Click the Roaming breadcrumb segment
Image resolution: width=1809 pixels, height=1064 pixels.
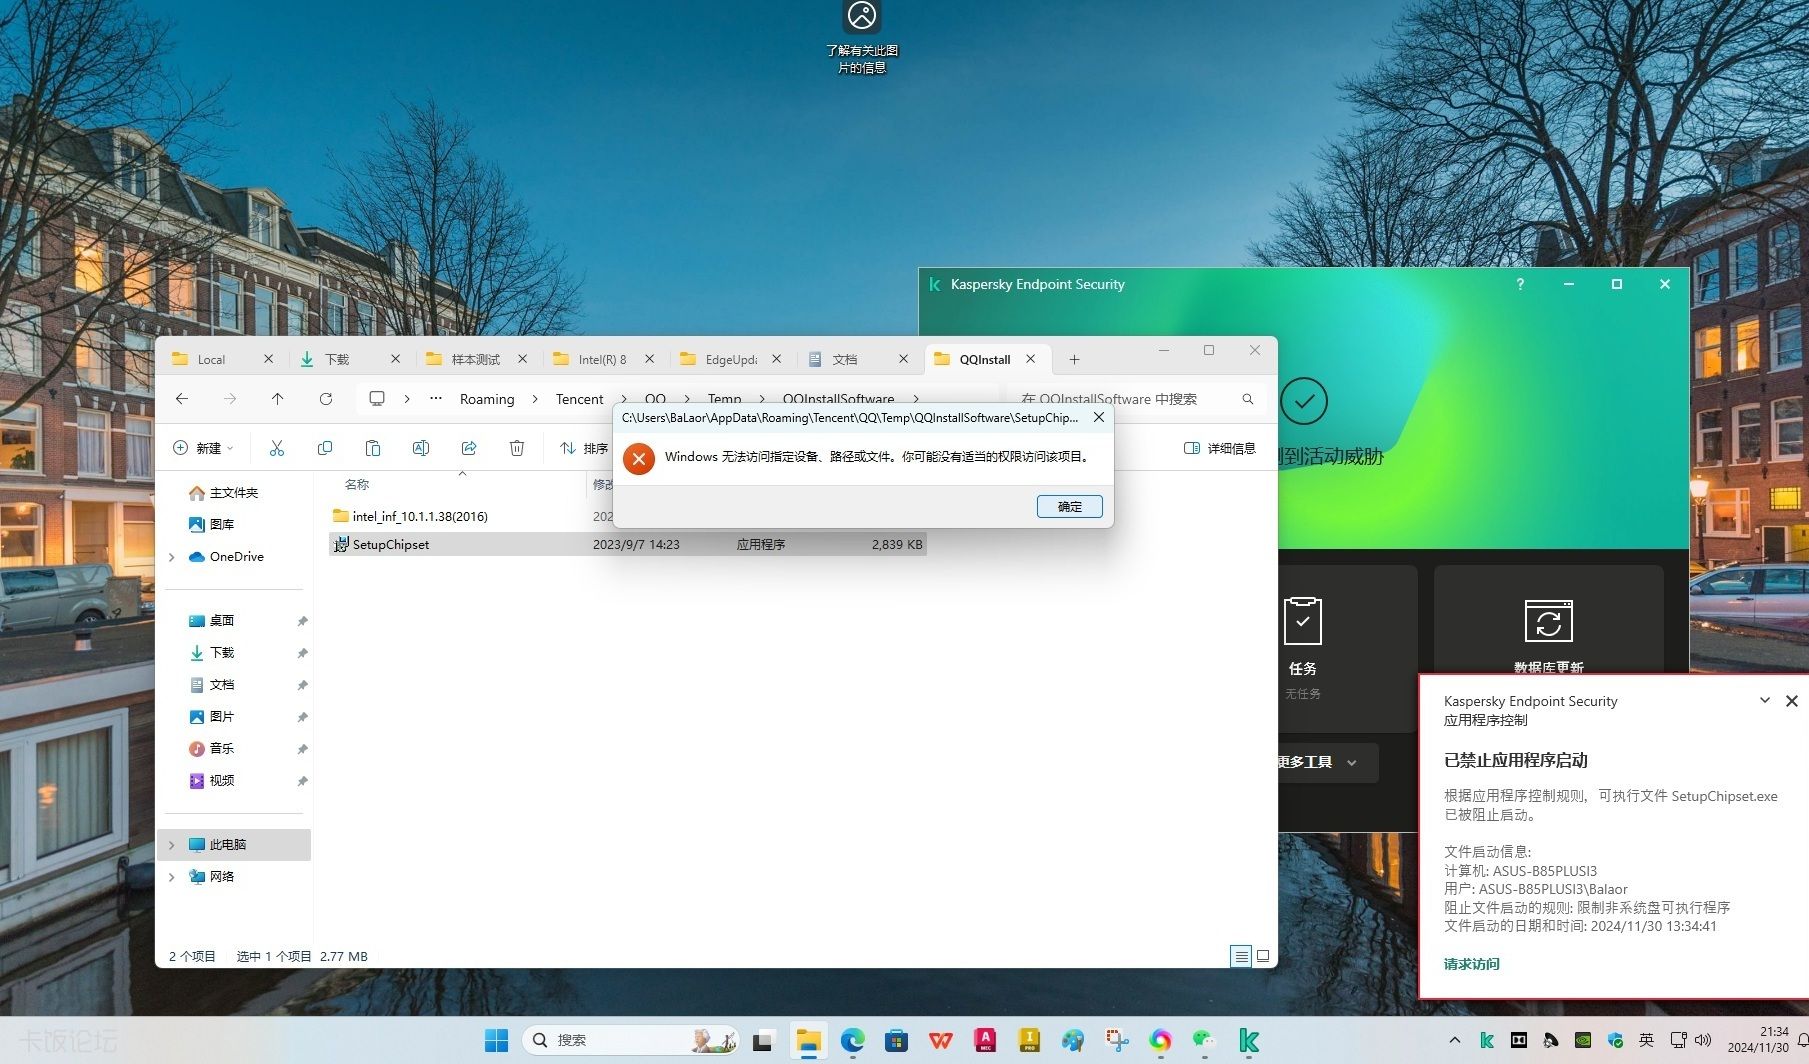click(x=487, y=399)
